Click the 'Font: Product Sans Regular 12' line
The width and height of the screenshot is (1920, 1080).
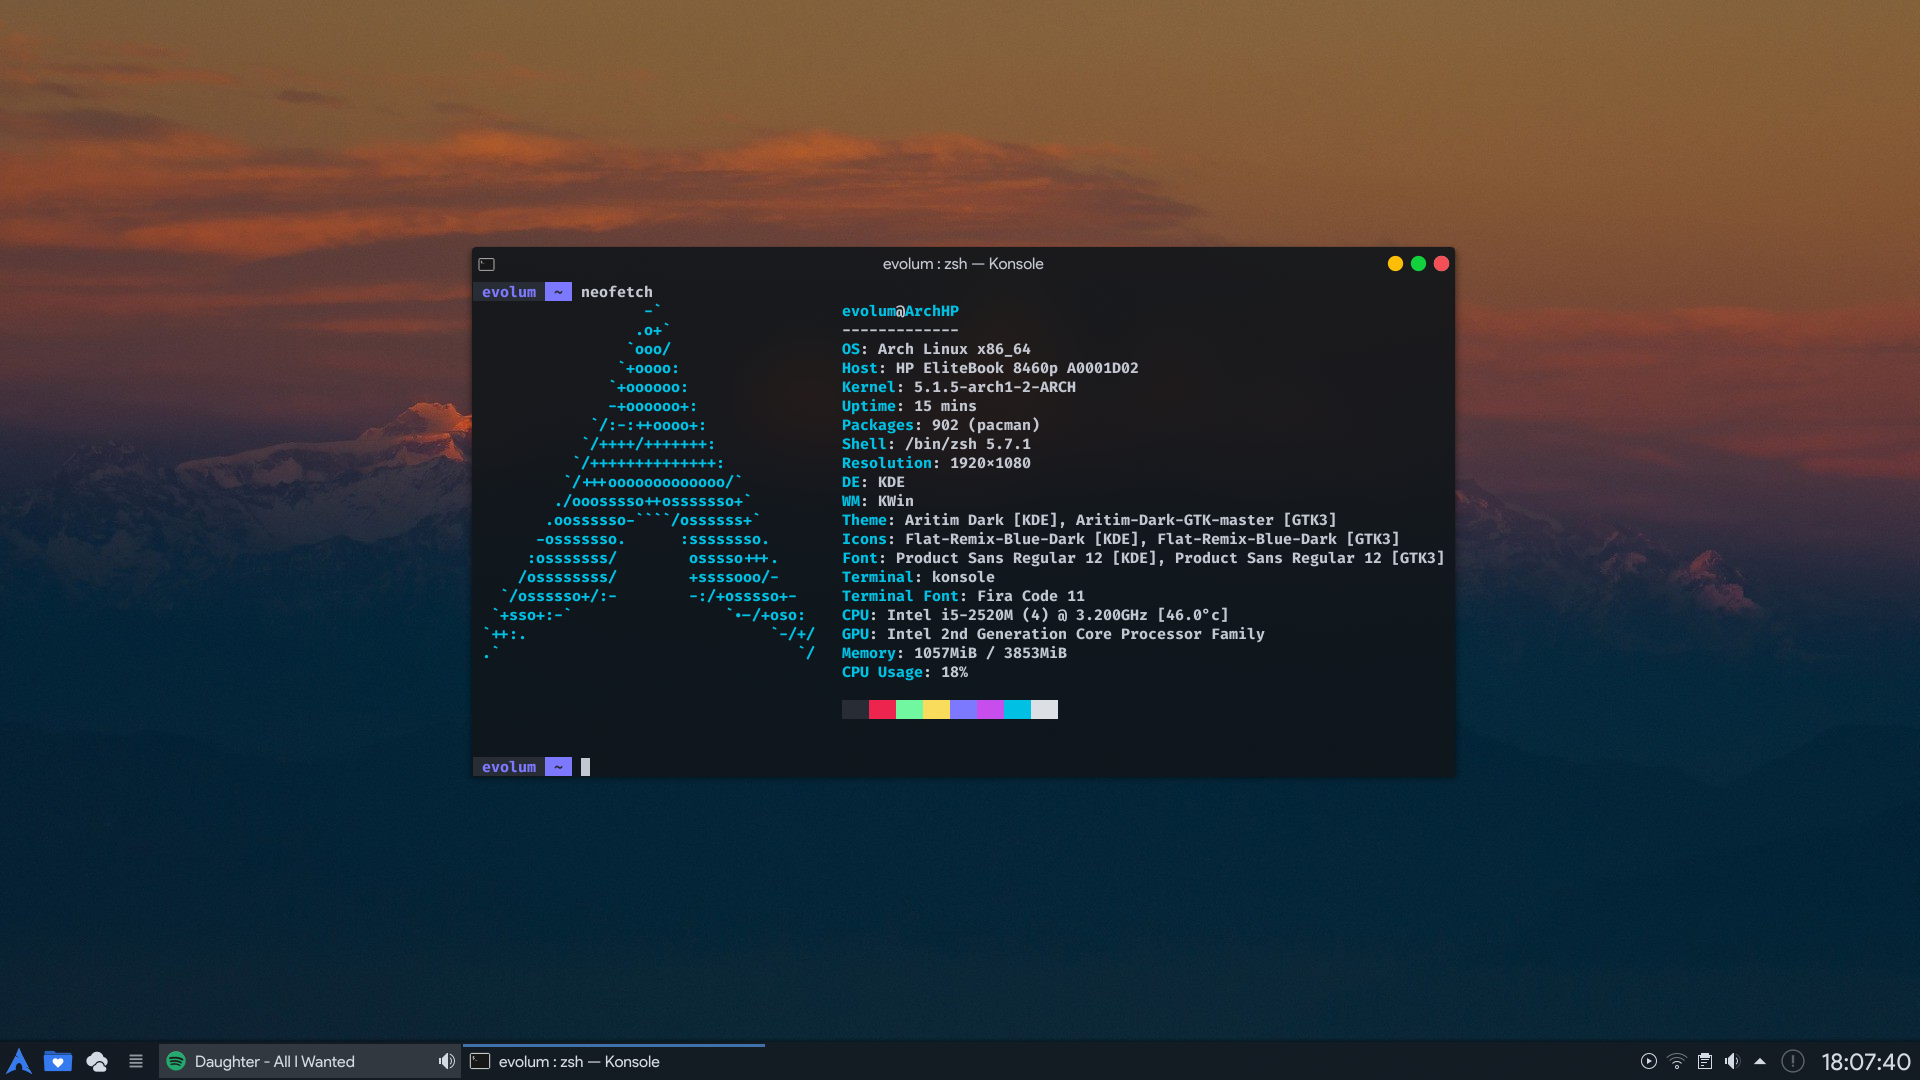(x=1143, y=558)
